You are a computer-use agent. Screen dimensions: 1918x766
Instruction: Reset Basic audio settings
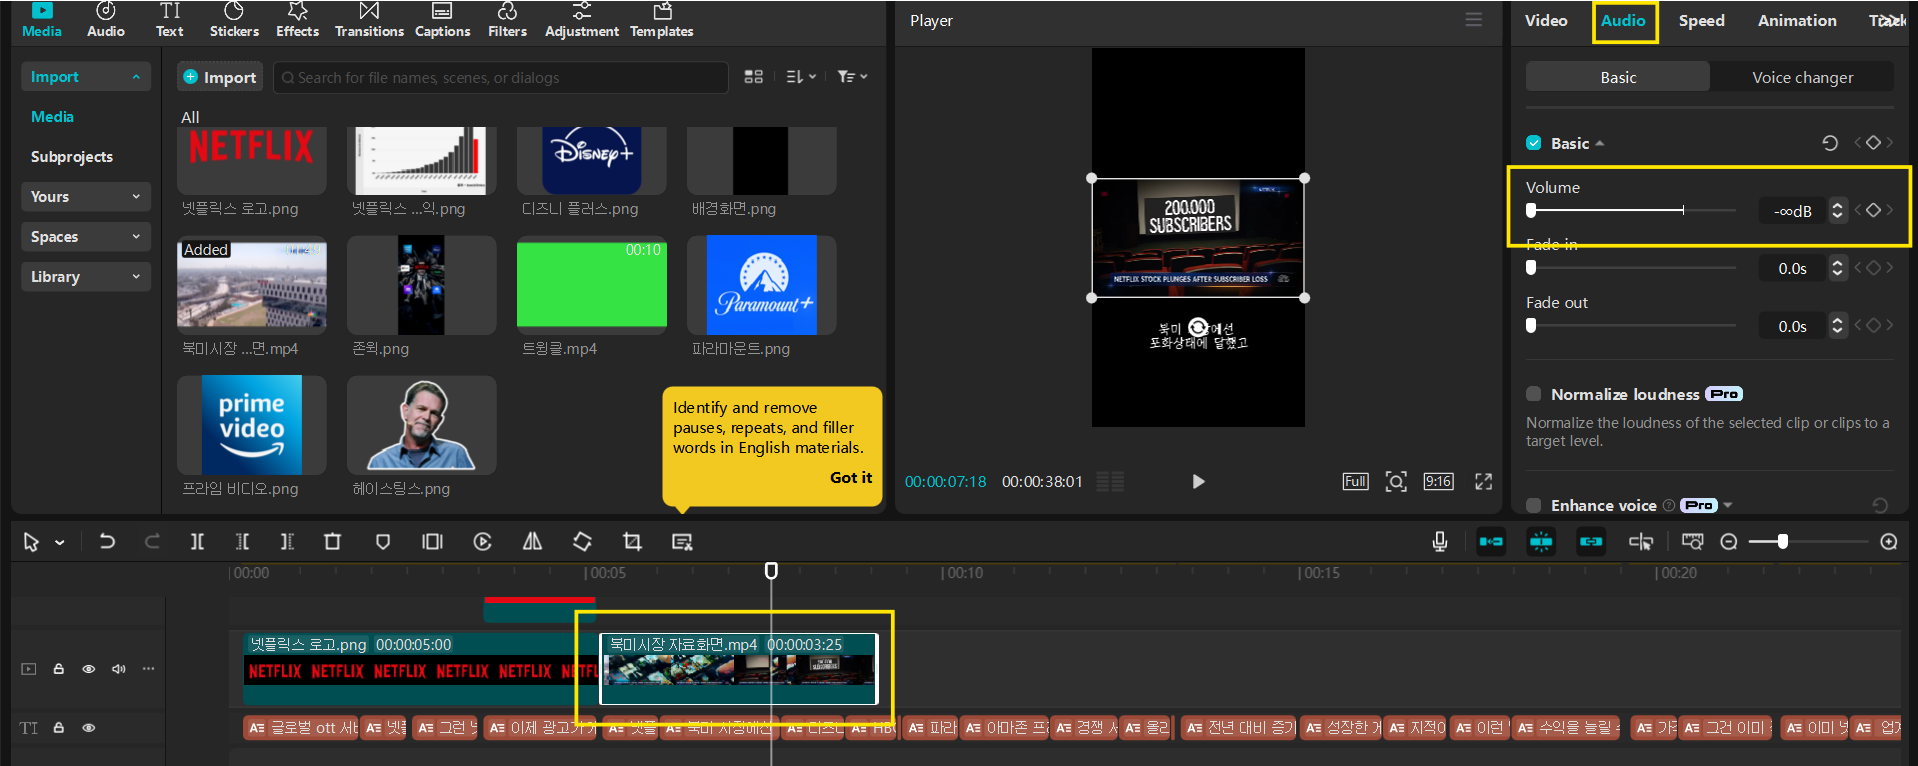pos(1829,143)
